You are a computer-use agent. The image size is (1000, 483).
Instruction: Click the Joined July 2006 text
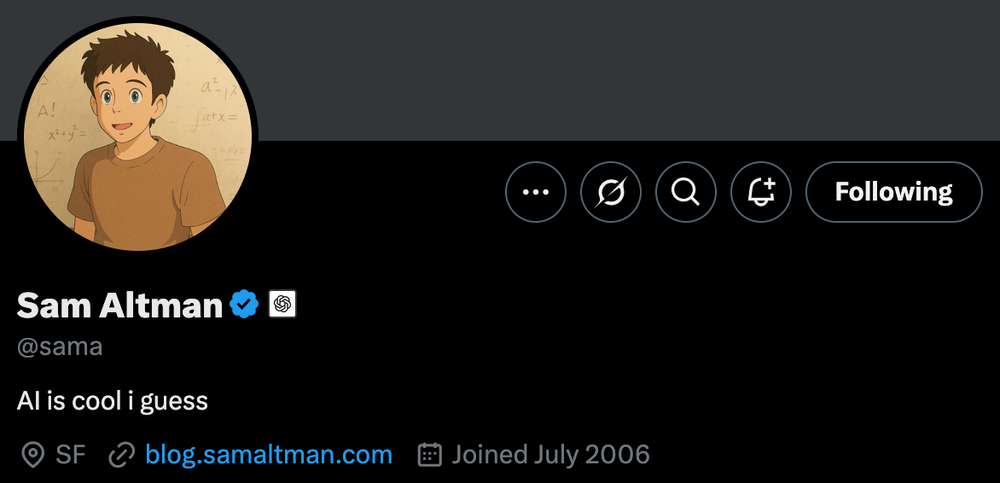pos(550,455)
